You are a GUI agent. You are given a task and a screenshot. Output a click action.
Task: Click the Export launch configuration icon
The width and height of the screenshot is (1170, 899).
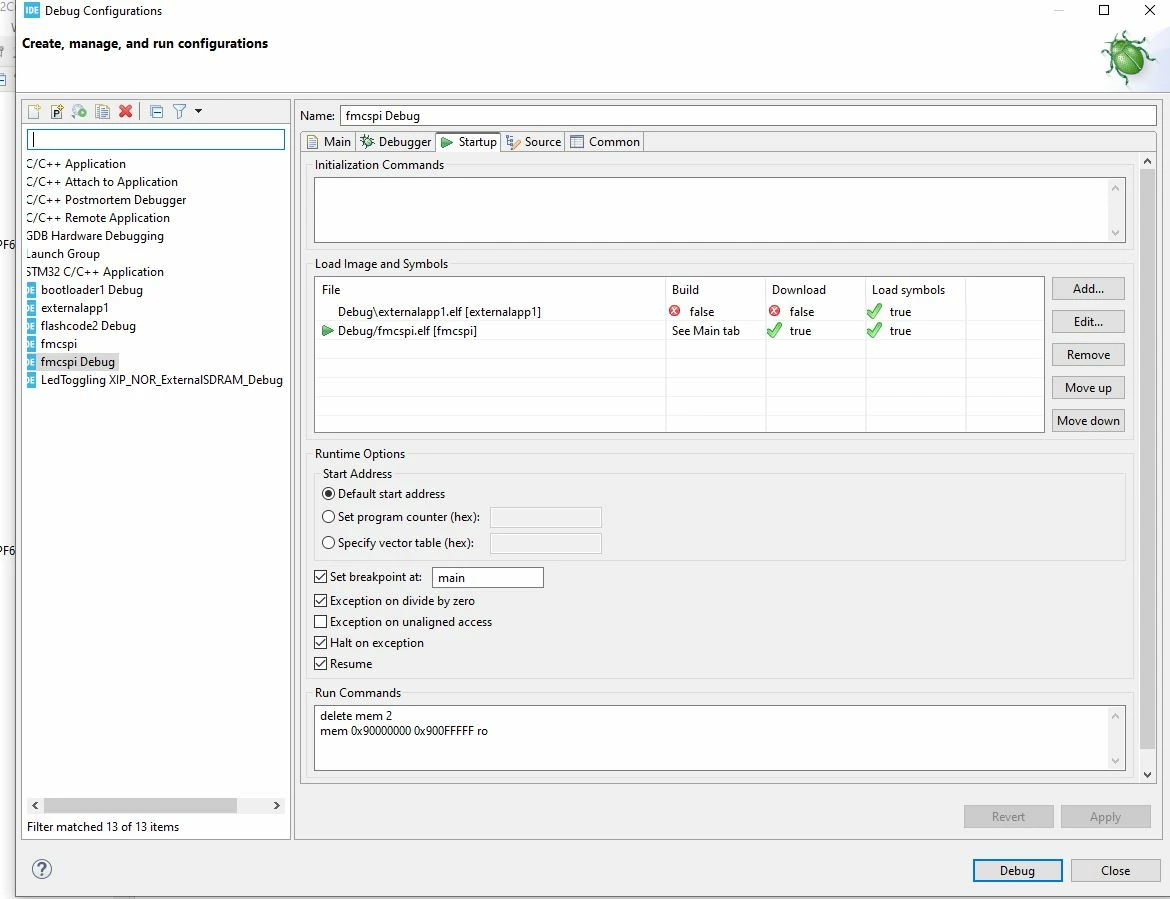(x=79, y=112)
